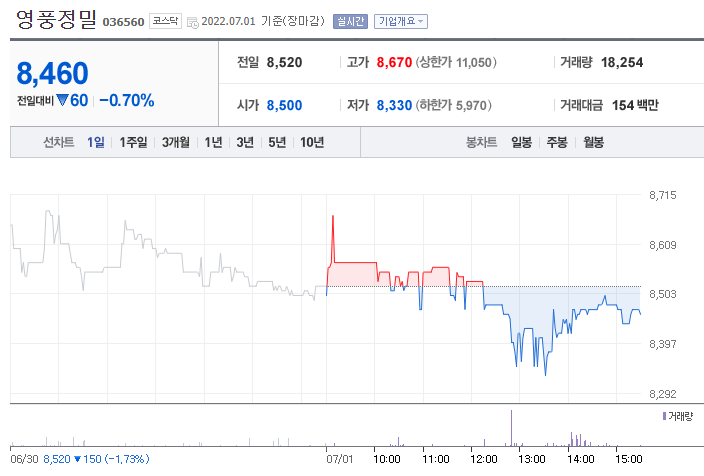Click the stock name 영풍정밀
The image size is (704, 476).
click(56, 19)
